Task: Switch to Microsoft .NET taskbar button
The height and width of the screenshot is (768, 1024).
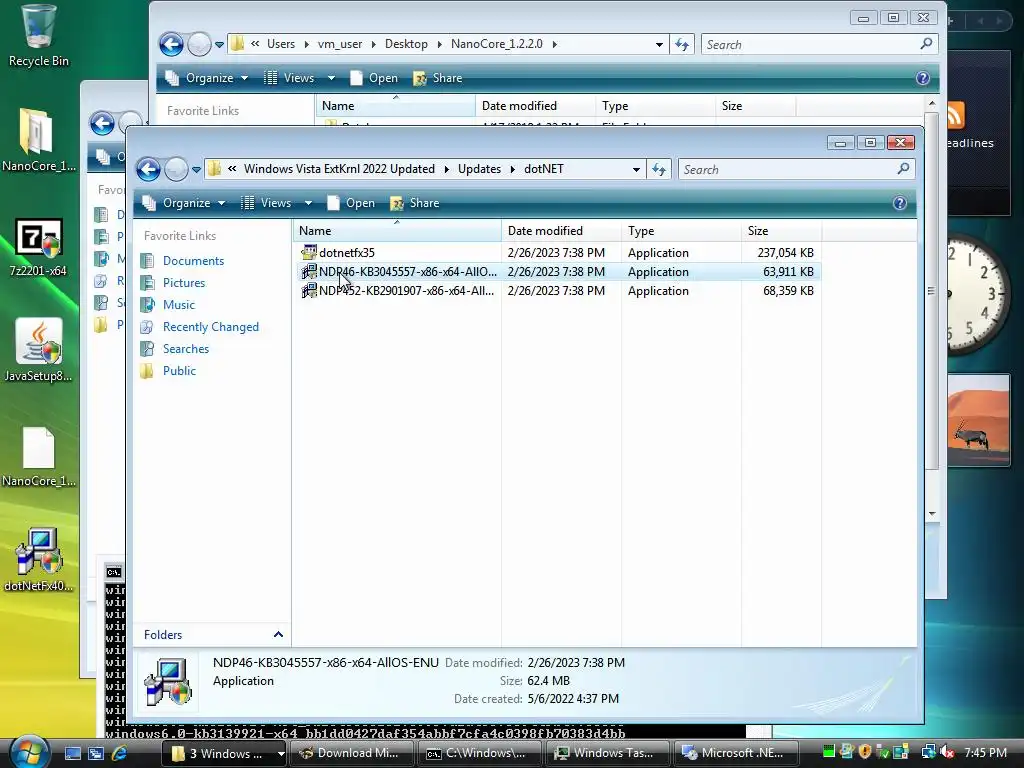Action: click(x=735, y=753)
